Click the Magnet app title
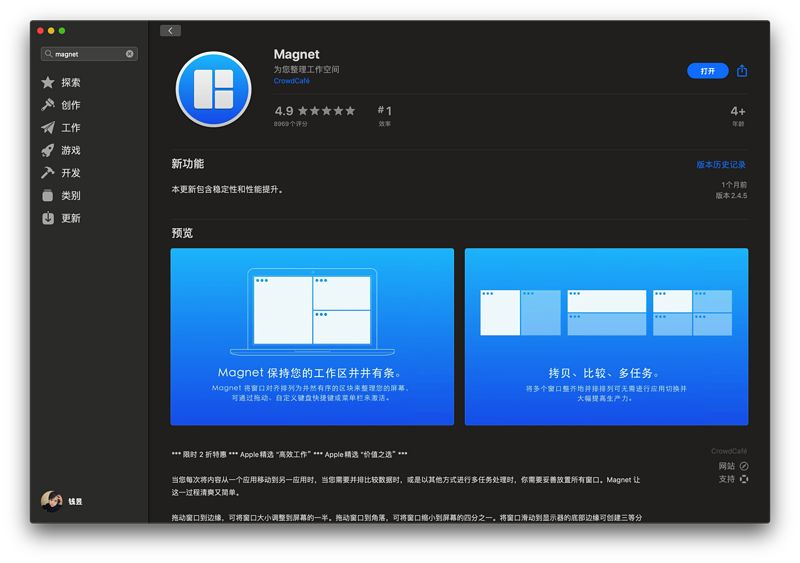Screen dimensions: 800x563 (296, 54)
